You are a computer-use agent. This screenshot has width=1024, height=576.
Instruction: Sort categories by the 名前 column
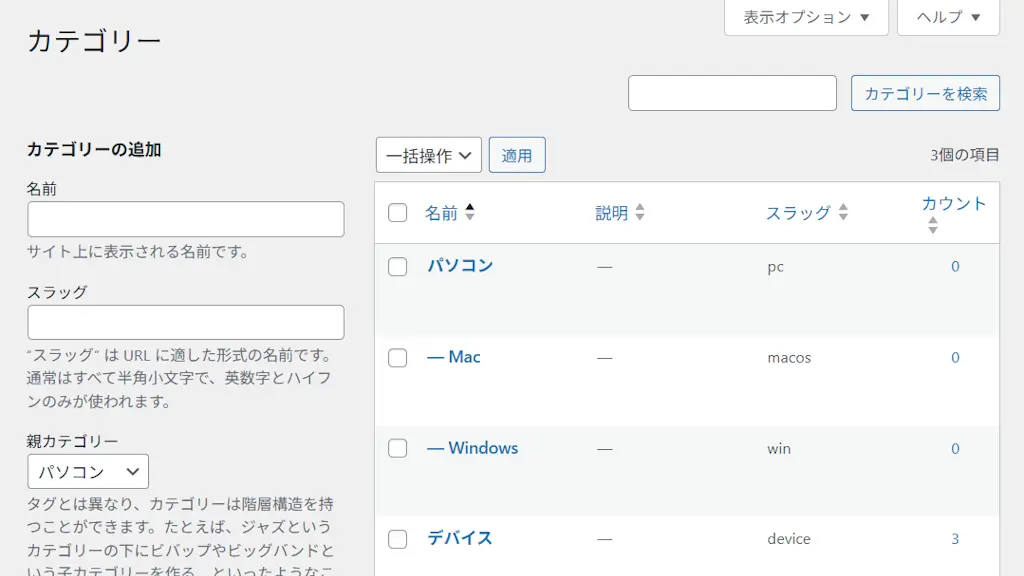pyautogui.click(x=443, y=212)
